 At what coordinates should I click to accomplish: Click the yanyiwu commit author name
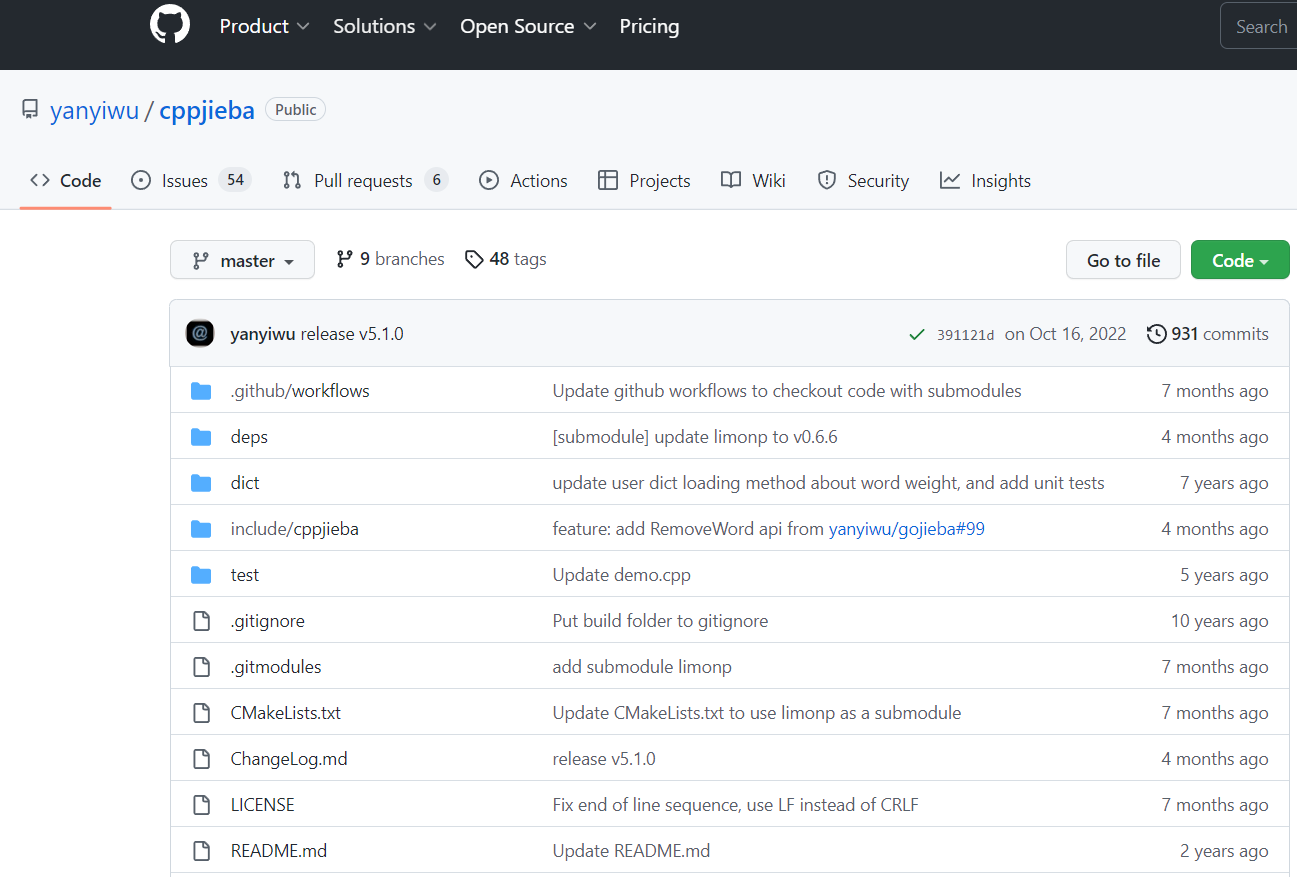click(x=263, y=334)
